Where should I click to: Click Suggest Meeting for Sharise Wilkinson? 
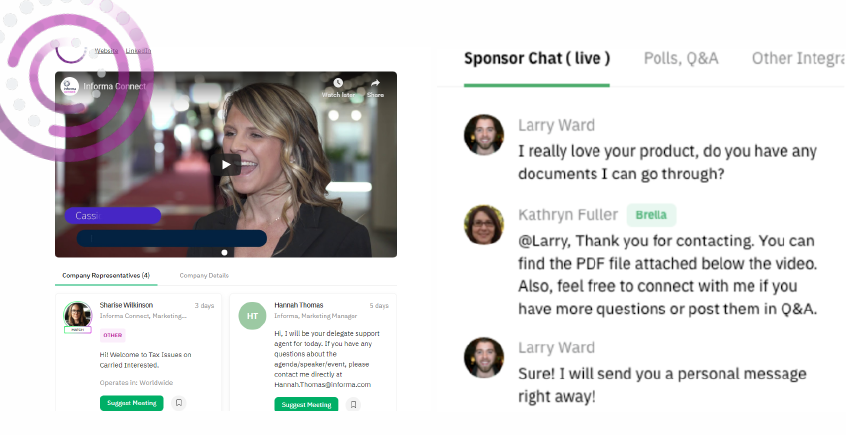pyautogui.click(x=132, y=403)
